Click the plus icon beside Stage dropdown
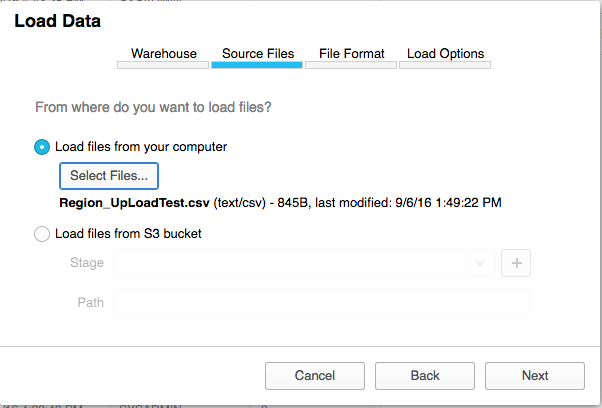 click(x=517, y=263)
